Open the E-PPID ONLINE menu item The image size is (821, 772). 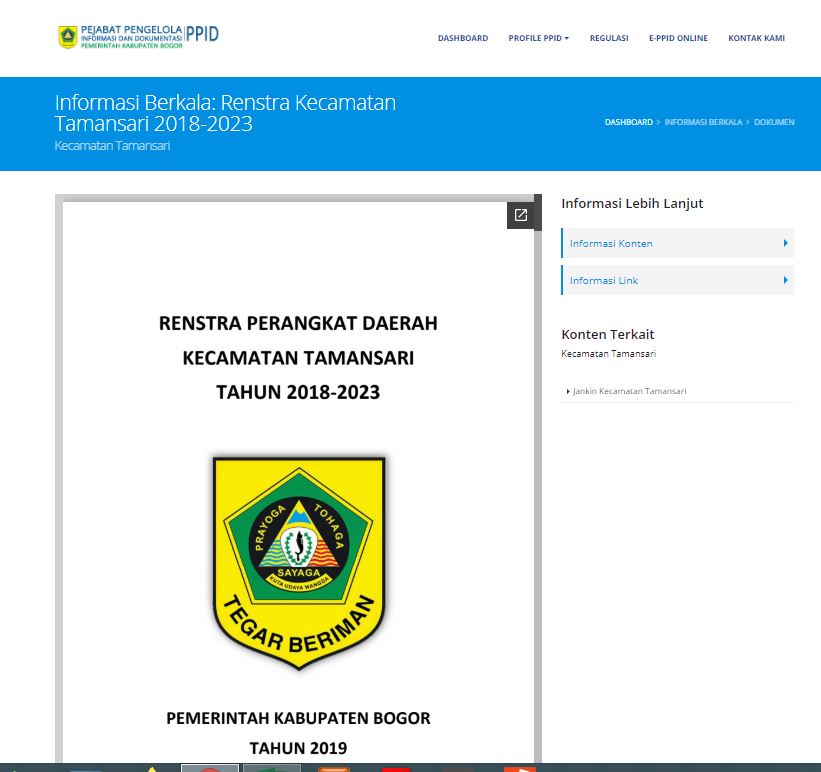click(678, 38)
